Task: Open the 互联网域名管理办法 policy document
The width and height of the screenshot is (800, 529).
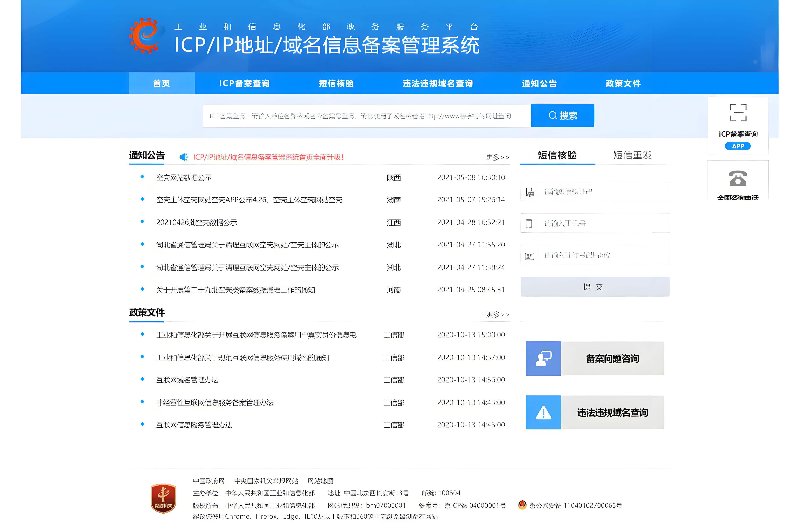Action: 187,380
